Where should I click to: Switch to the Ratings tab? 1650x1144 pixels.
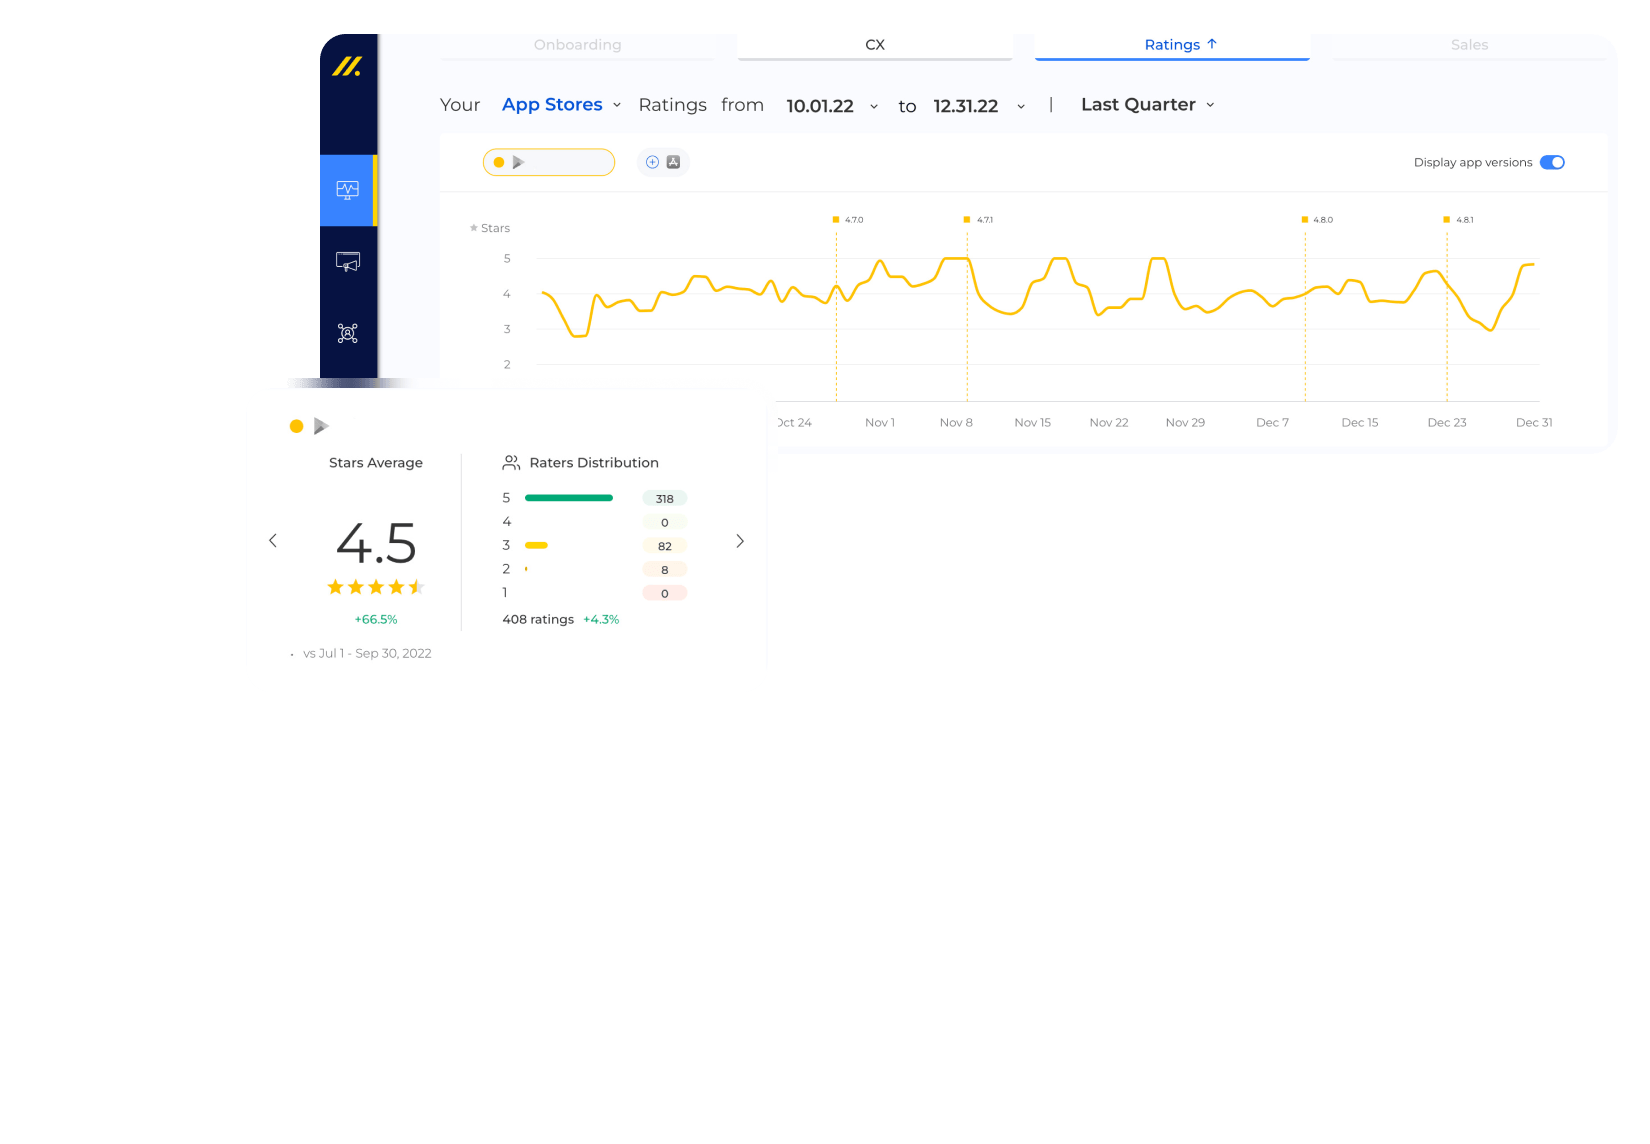click(x=1172, y=45)
